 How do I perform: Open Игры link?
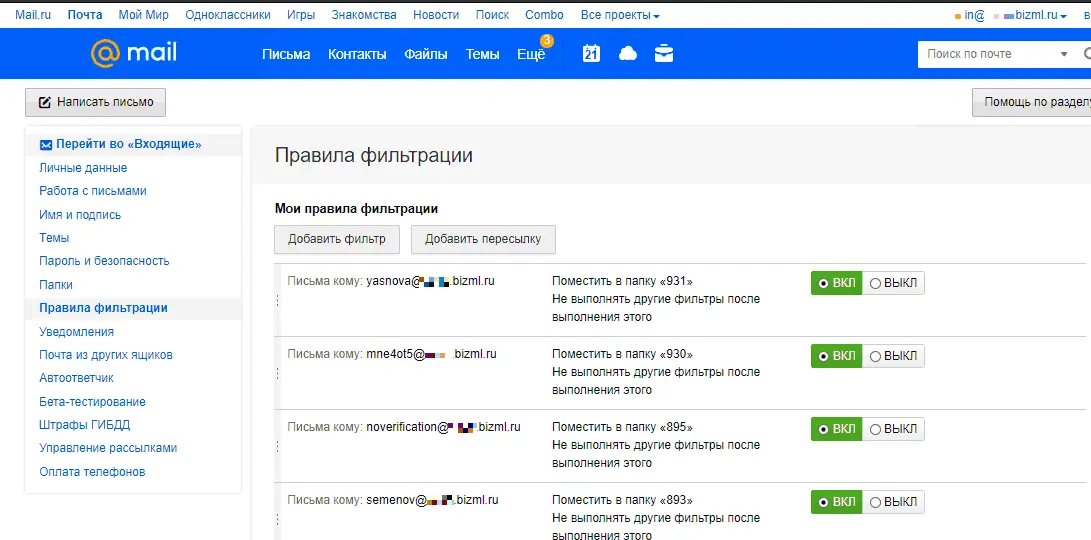click(301, 15)
